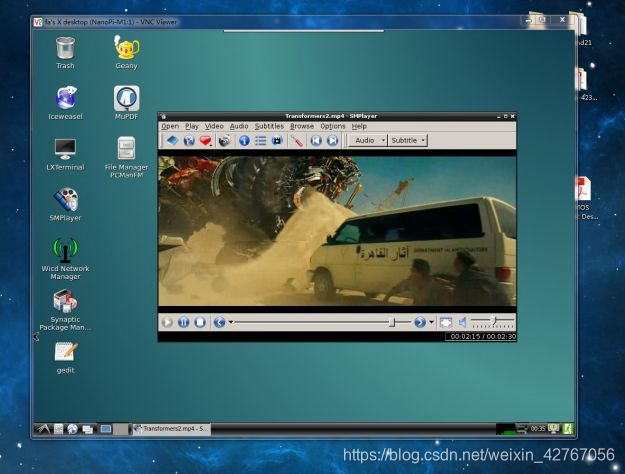The width and height of the screenshot is (625, 474).
Task: Click the Open URL globe toolbar icon
Action: pyautogui.click(x=189, y=140)
